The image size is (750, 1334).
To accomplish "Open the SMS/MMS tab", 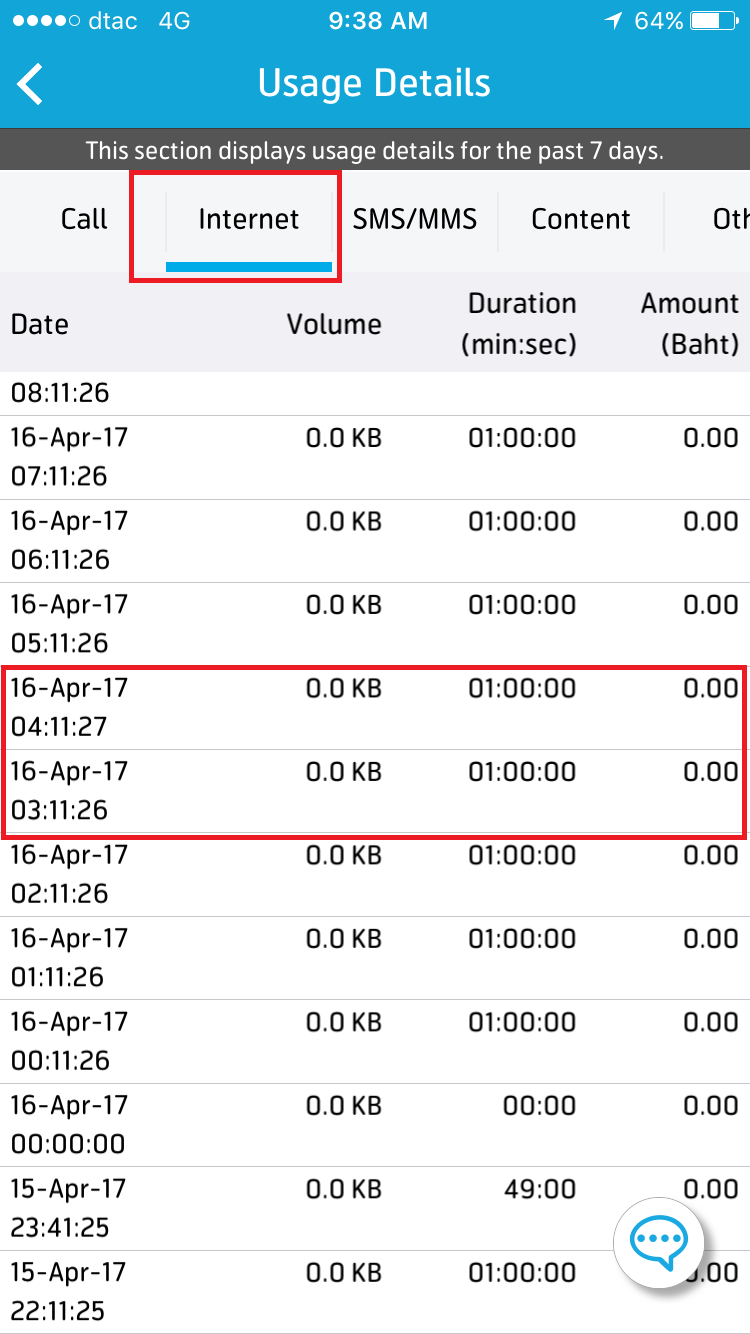I will (x=414, y=220).
